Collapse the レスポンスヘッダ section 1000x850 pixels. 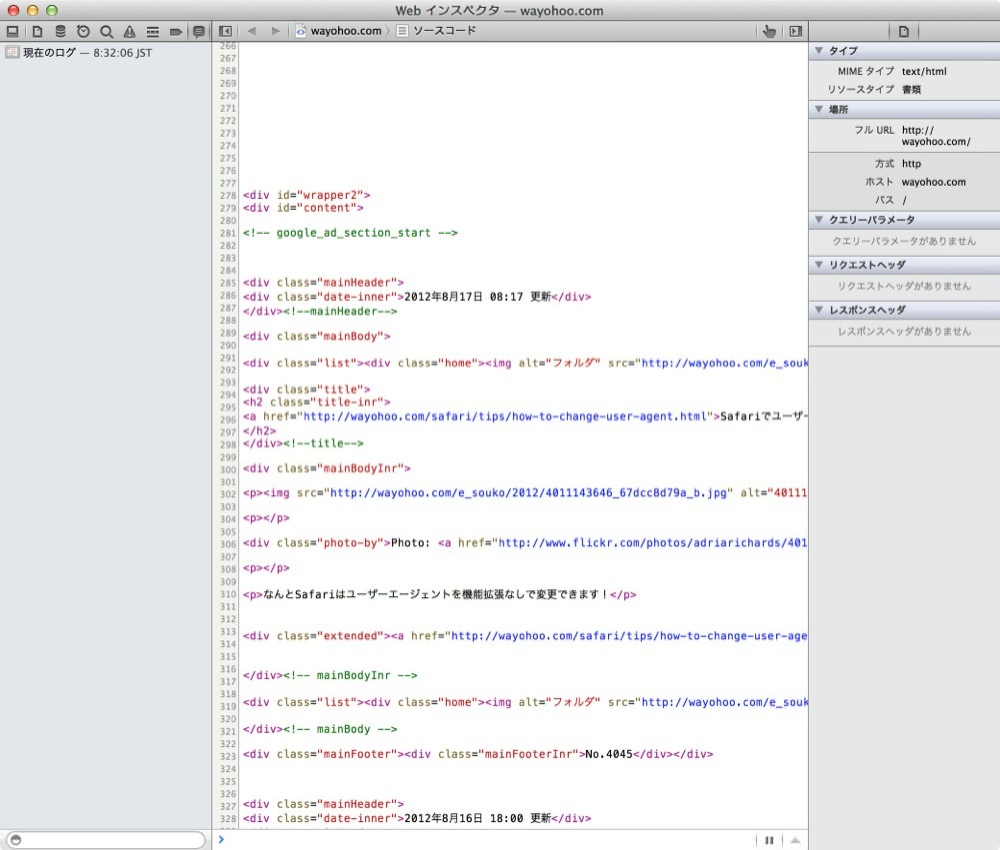coord(819,310)
